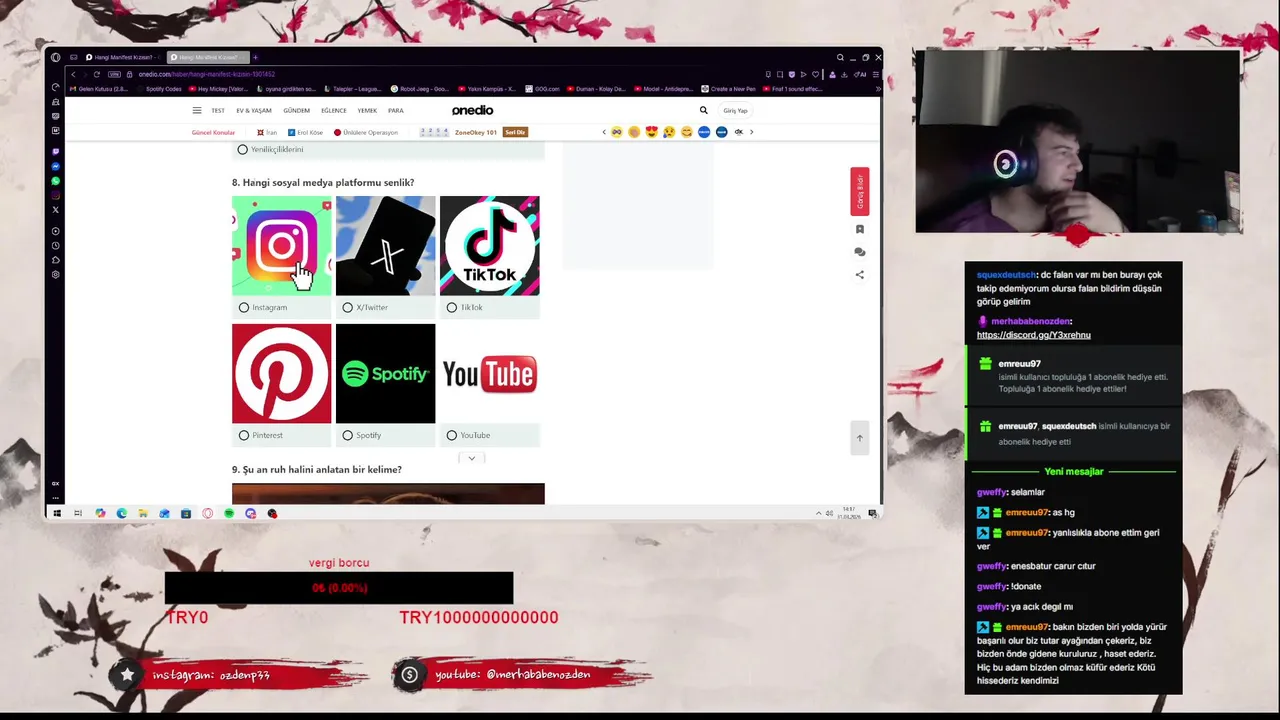This screenshot has width=1280, height=720.
Task: Click the Giriş Yap login button
Action: (x=736, y=110)
